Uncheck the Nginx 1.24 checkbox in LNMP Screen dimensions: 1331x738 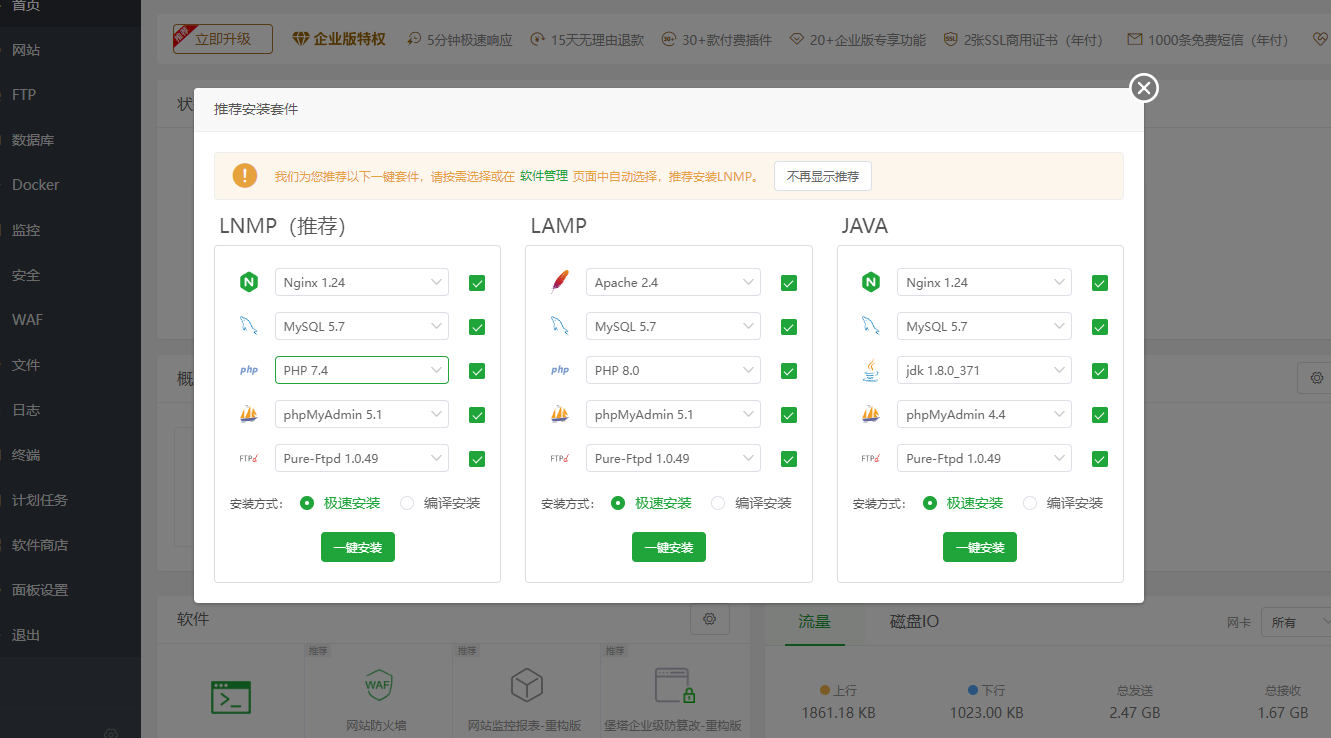click(x=477, y=283)
